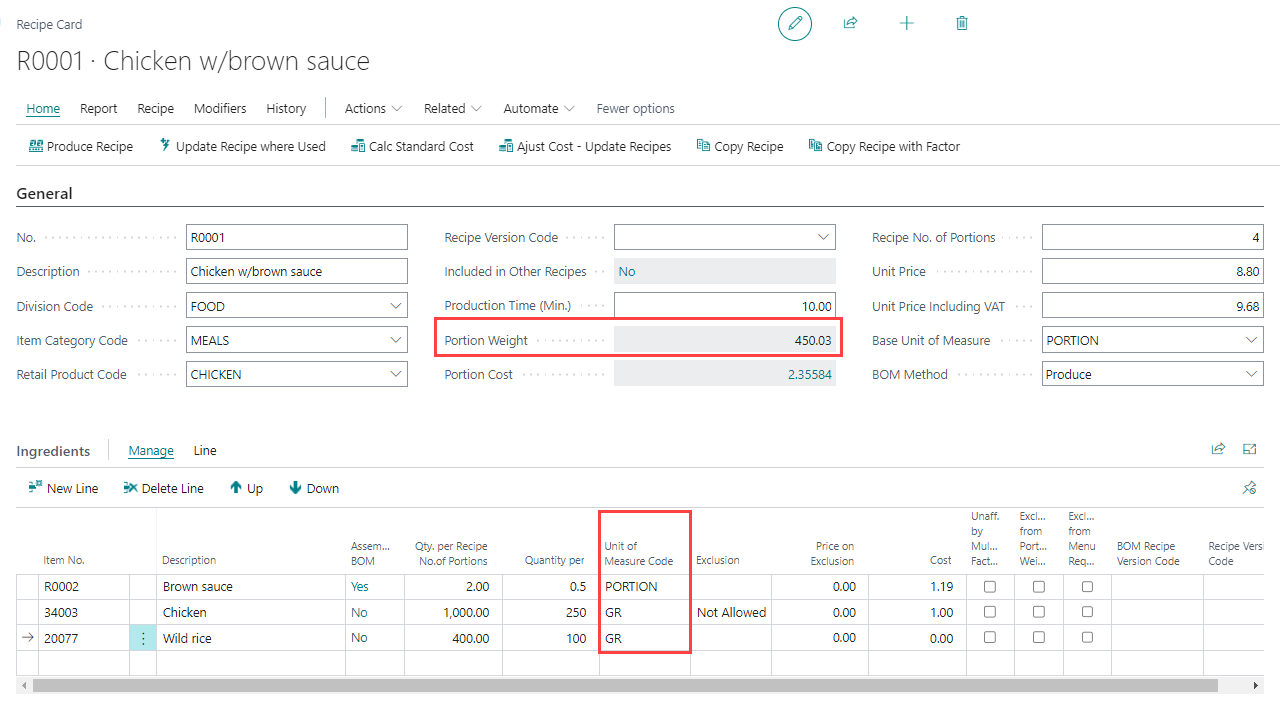This screenshot has height=714, width=1280.
Task: Switch to the Modifiers tab
Action: [220, 108]
